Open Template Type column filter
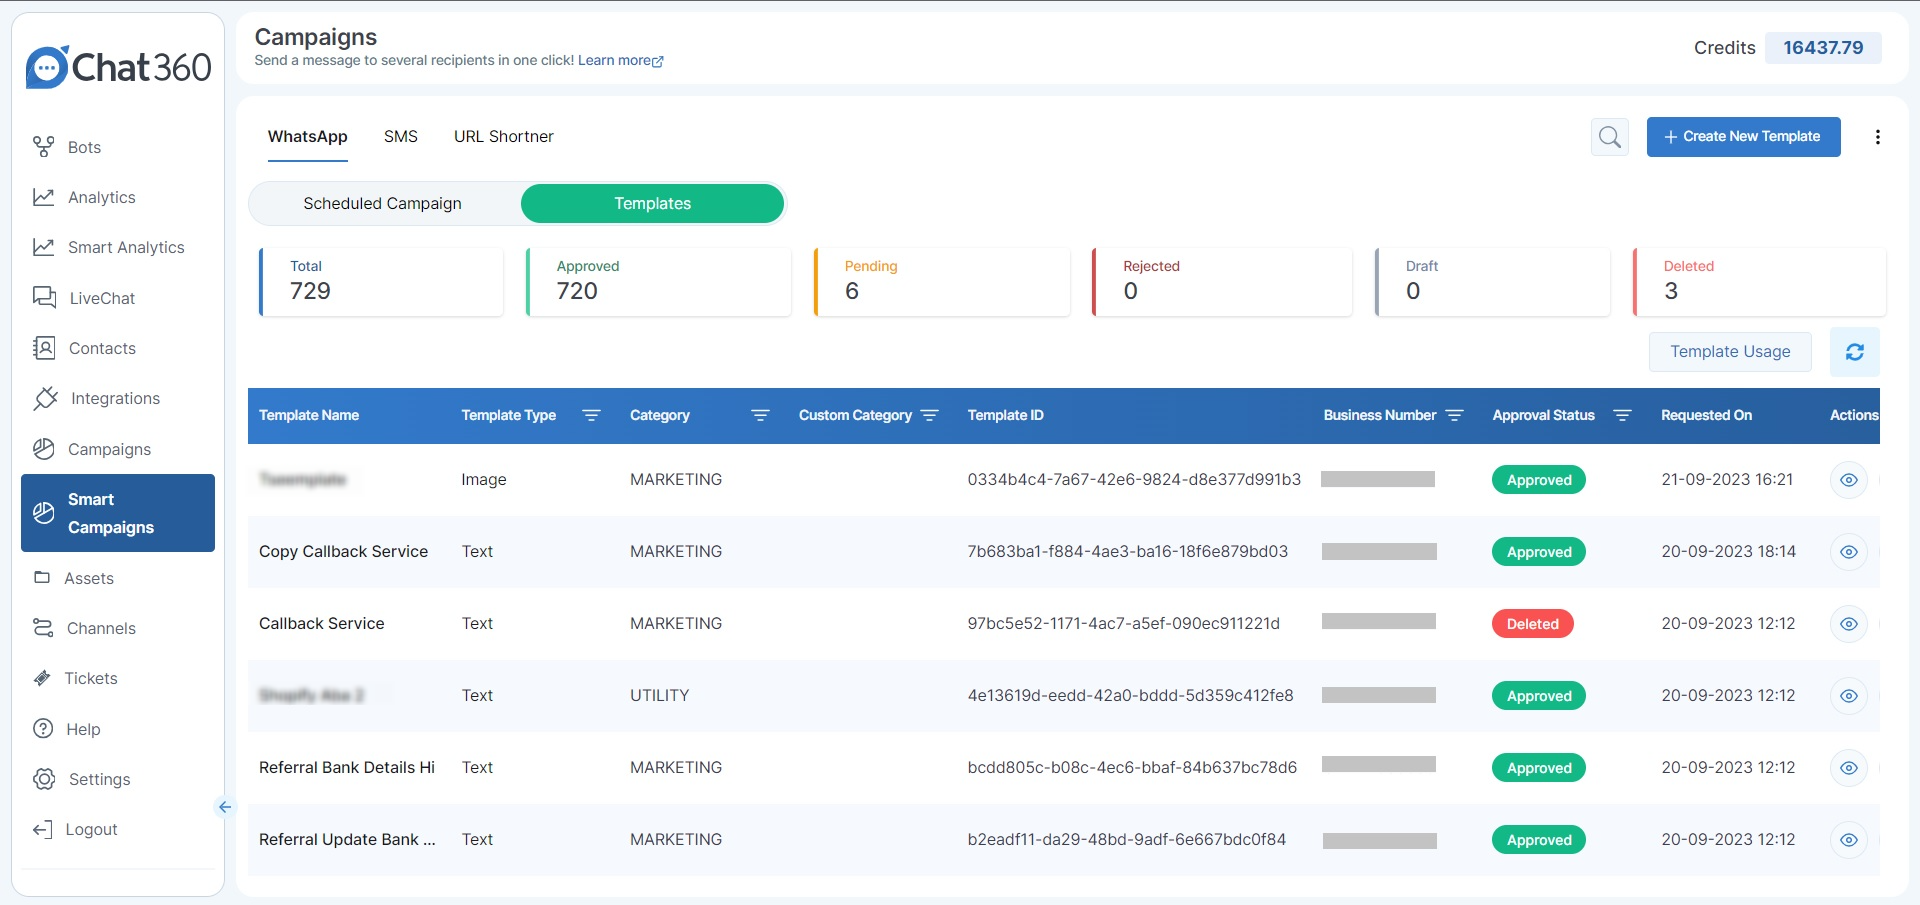Viewport: 1920px width, 905px height. (591, 415)
